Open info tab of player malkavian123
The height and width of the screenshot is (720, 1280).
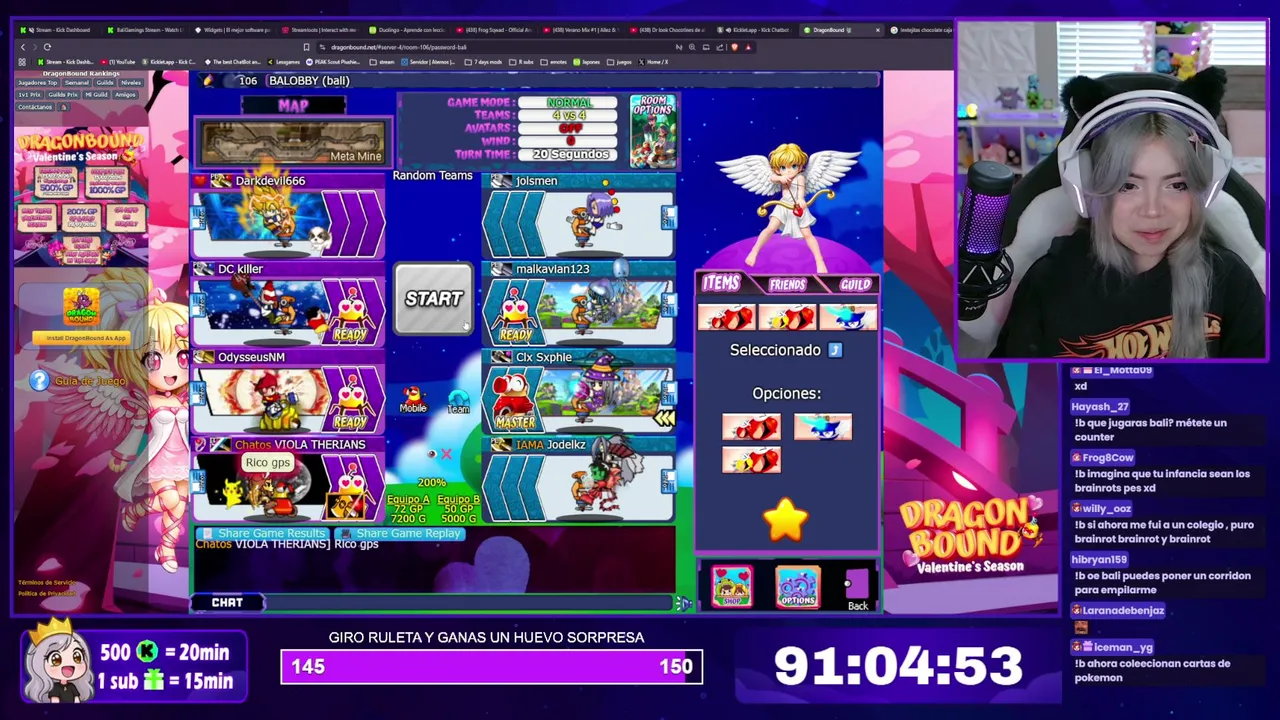coord(668,305)
